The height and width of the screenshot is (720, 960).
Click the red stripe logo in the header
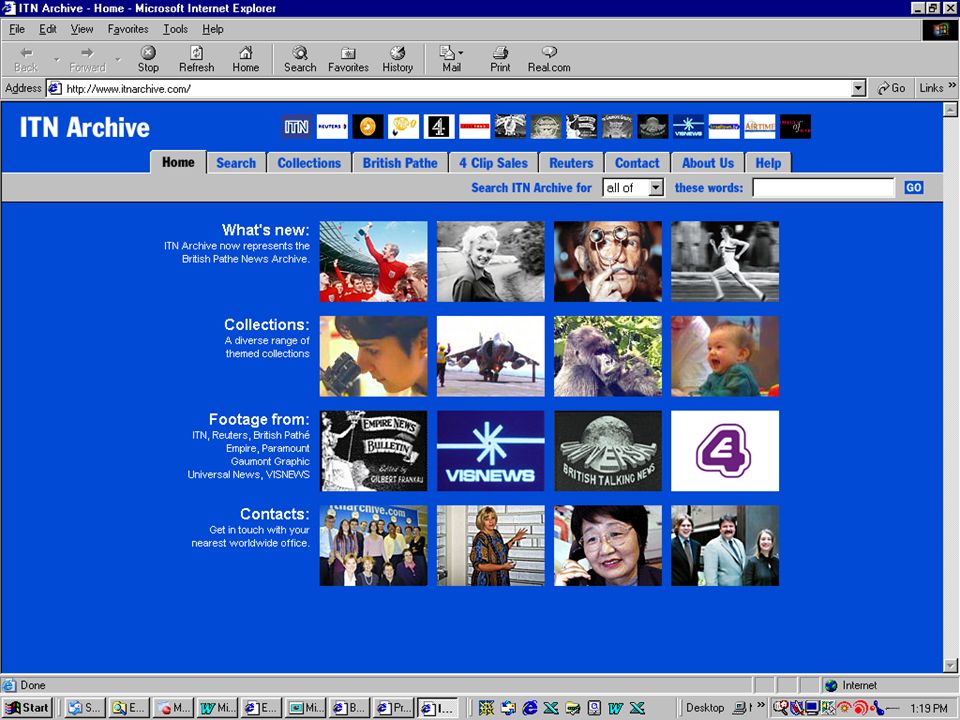[x=474, y=127]
